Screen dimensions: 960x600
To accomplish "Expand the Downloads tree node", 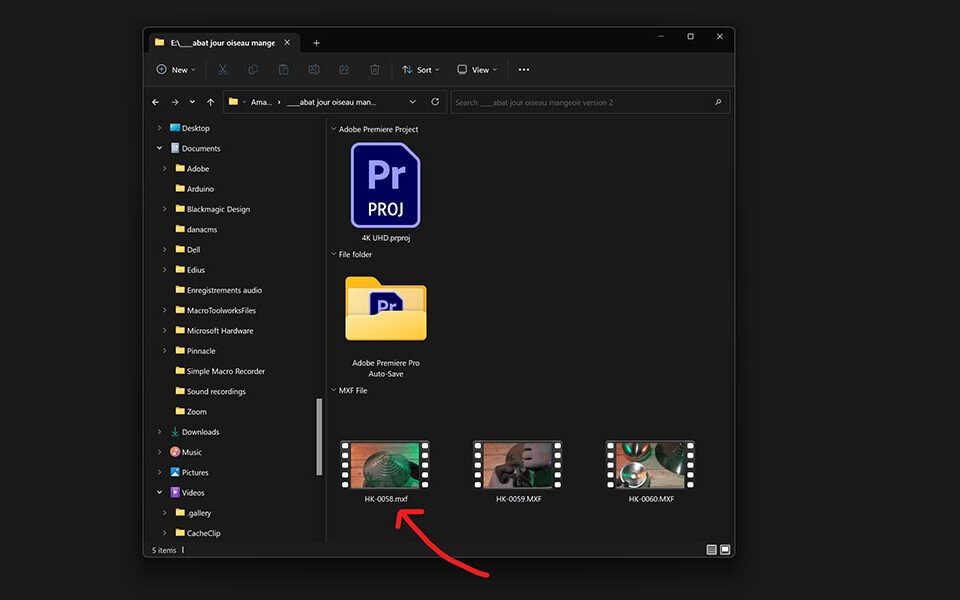I will [159, 432].
